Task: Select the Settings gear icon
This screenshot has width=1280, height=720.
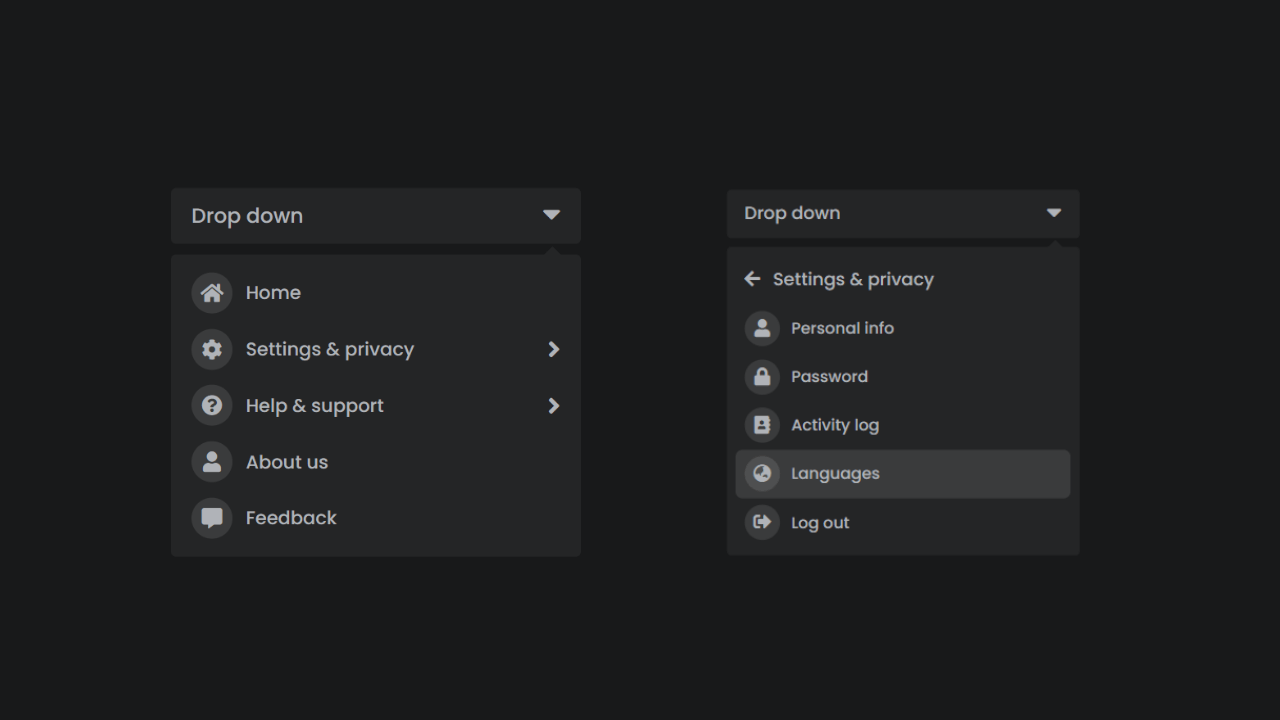Action: click(x=212, y=349)
